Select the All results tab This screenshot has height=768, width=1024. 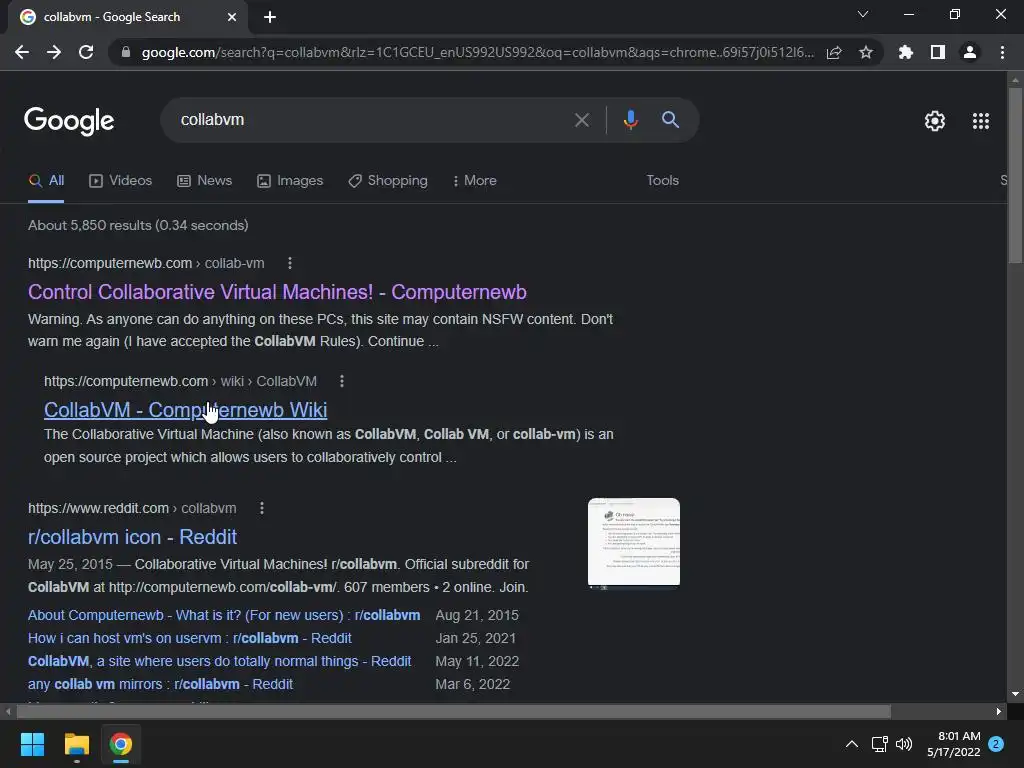click(46, 181)
